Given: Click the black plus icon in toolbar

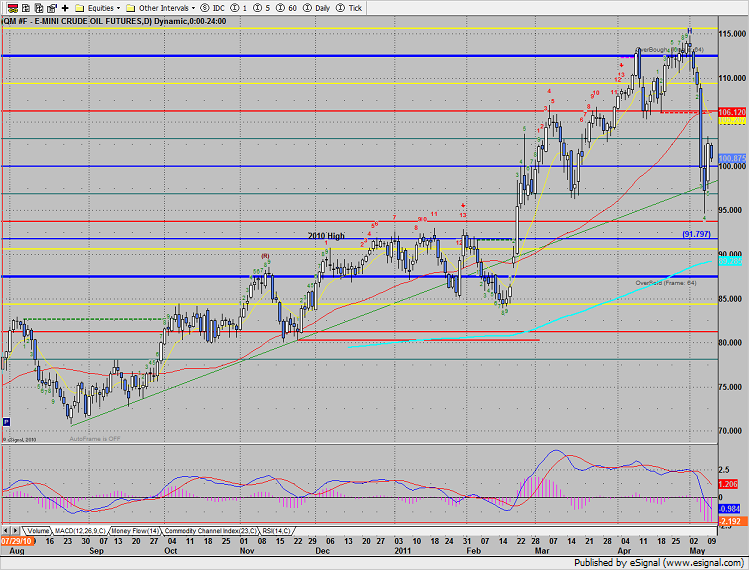Looking at the screenshot, I should pyautogui.click(x=65, y=8).
